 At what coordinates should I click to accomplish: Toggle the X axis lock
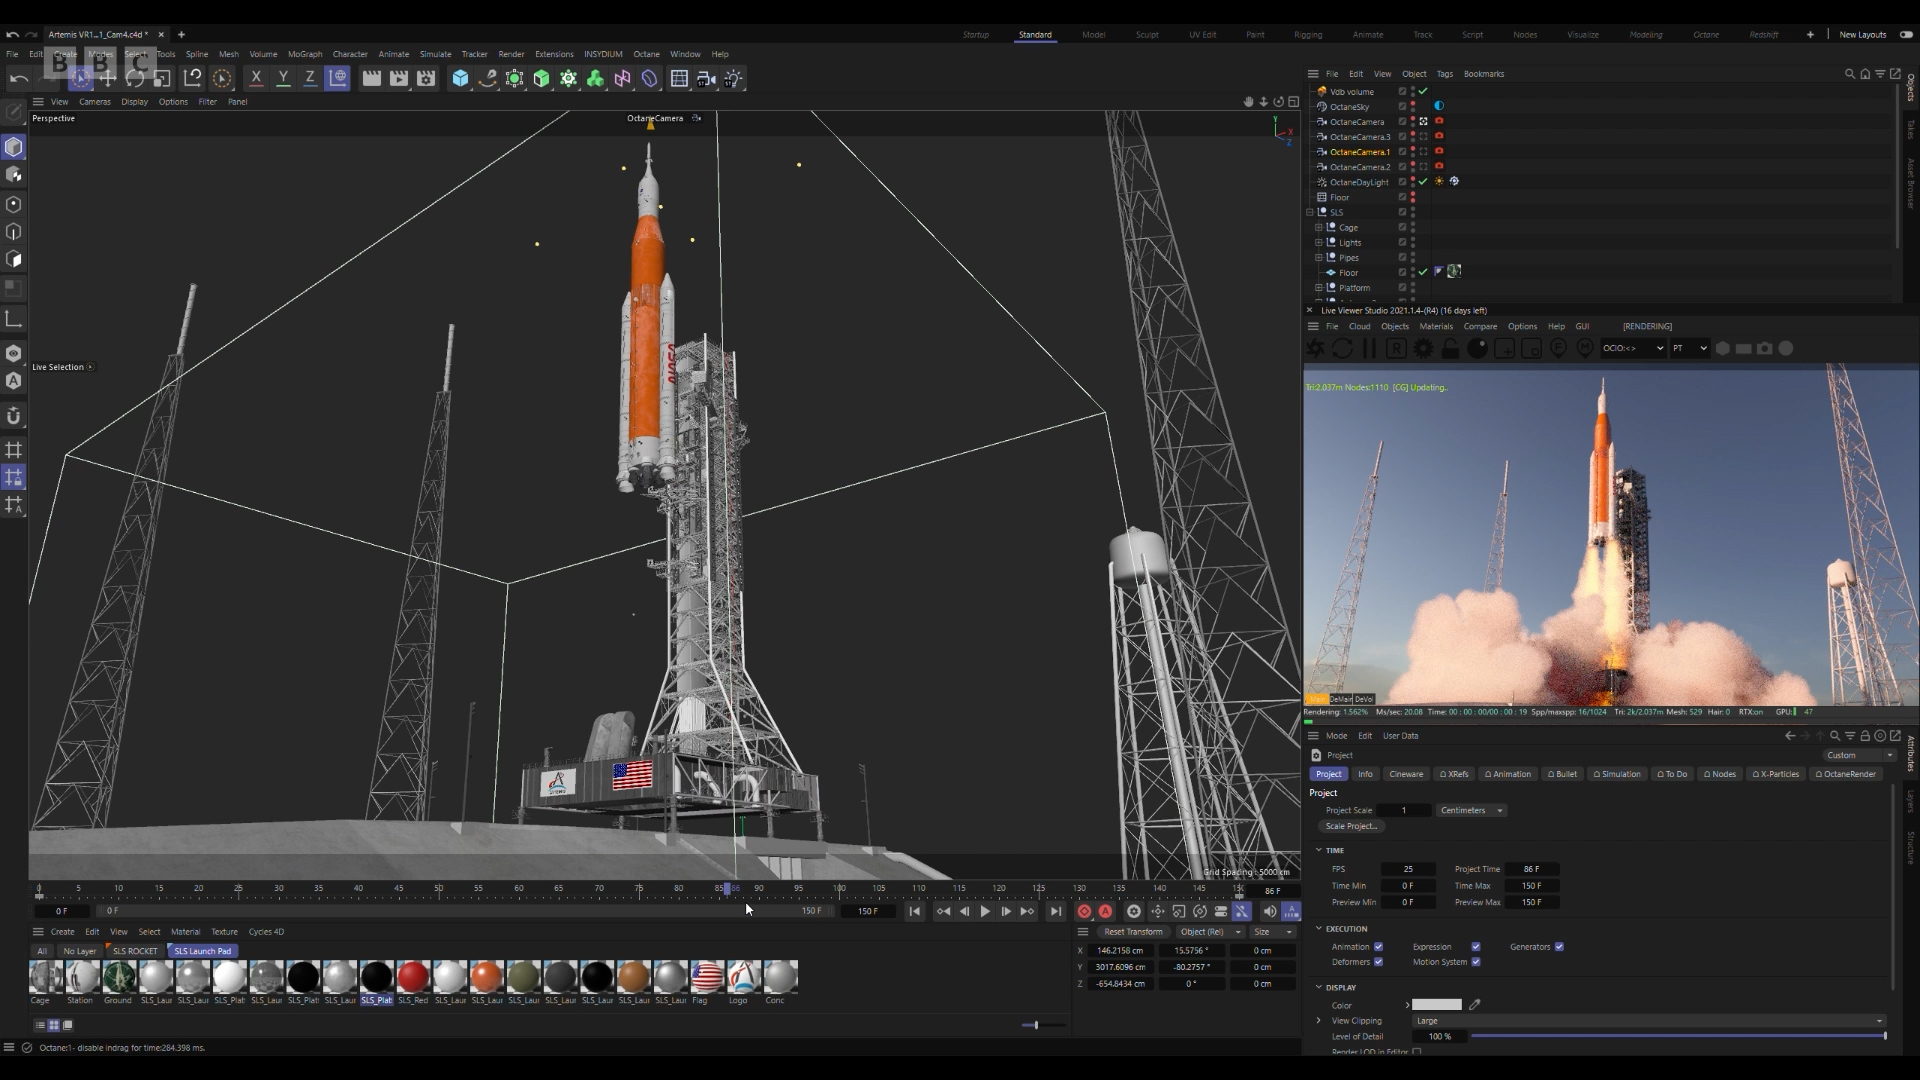point(256,78)
